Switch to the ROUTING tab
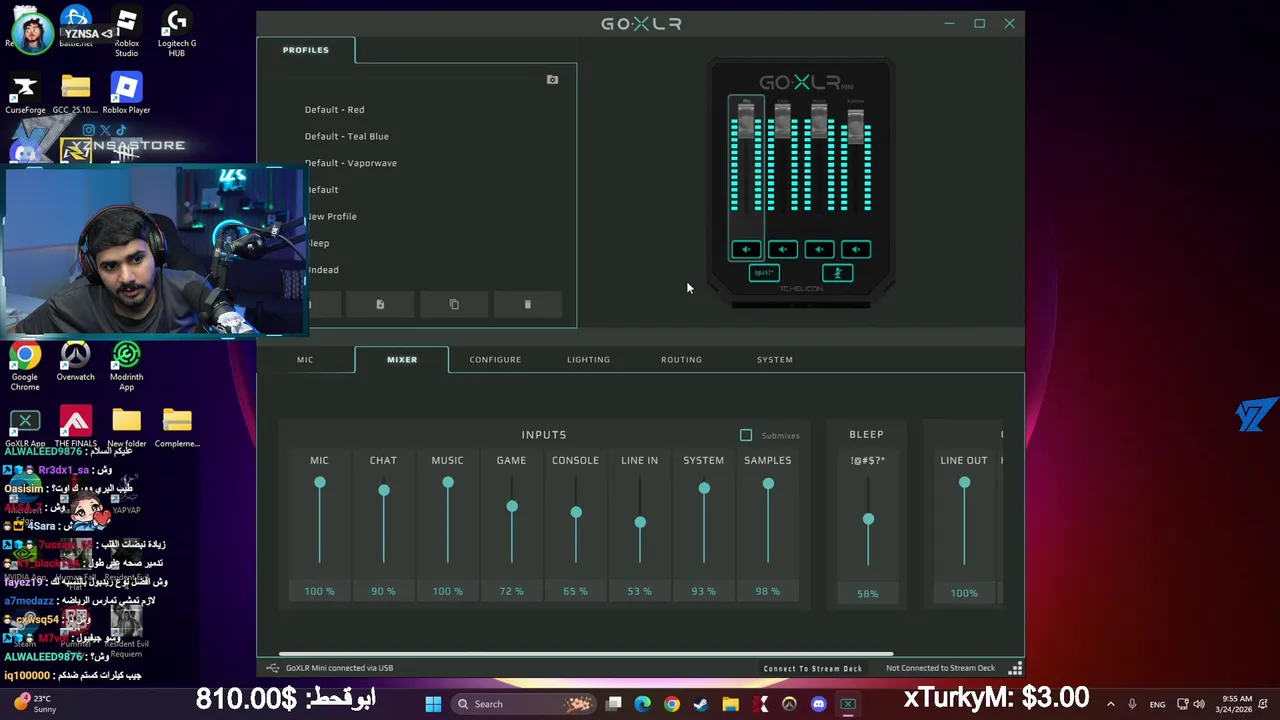Screen dimensions: 1280x720 tap(681, 360)
